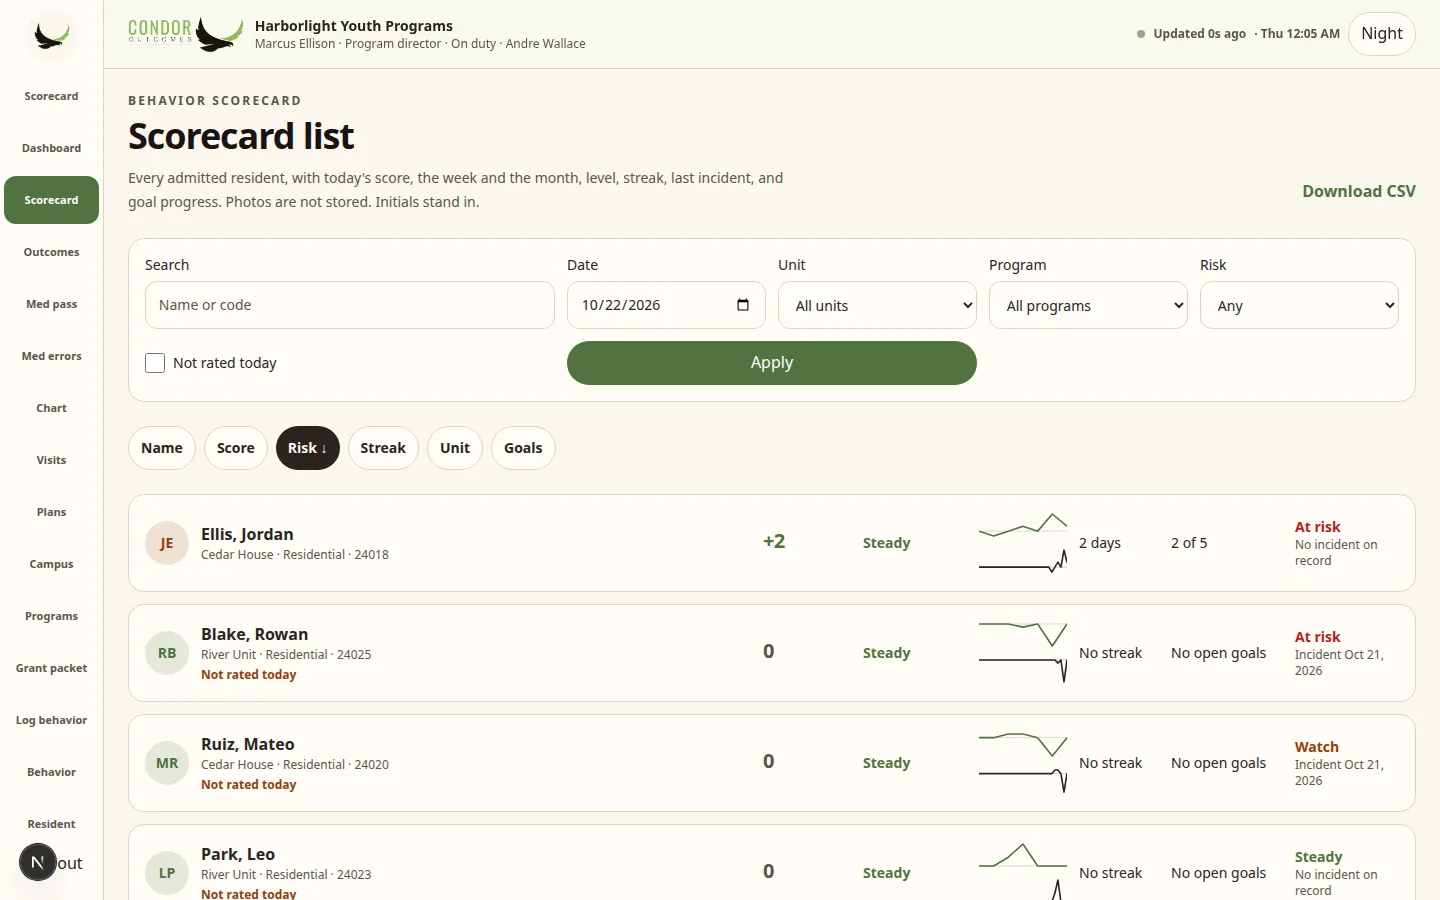Viewport: 1440px width, 900px height.
Task: Click the MR avatar for Mateo Ruiz
Action: pyautogui.click(x=167, y=763)
